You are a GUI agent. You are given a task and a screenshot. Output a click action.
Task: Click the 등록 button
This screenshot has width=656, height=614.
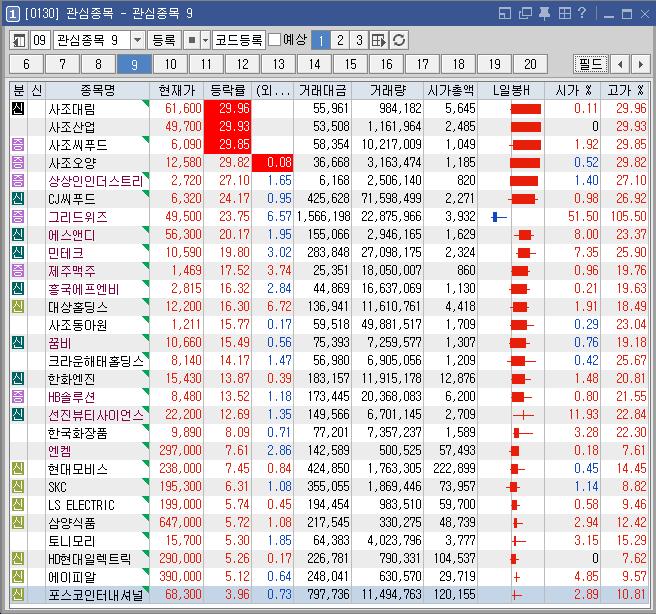(x=164, y=40)
